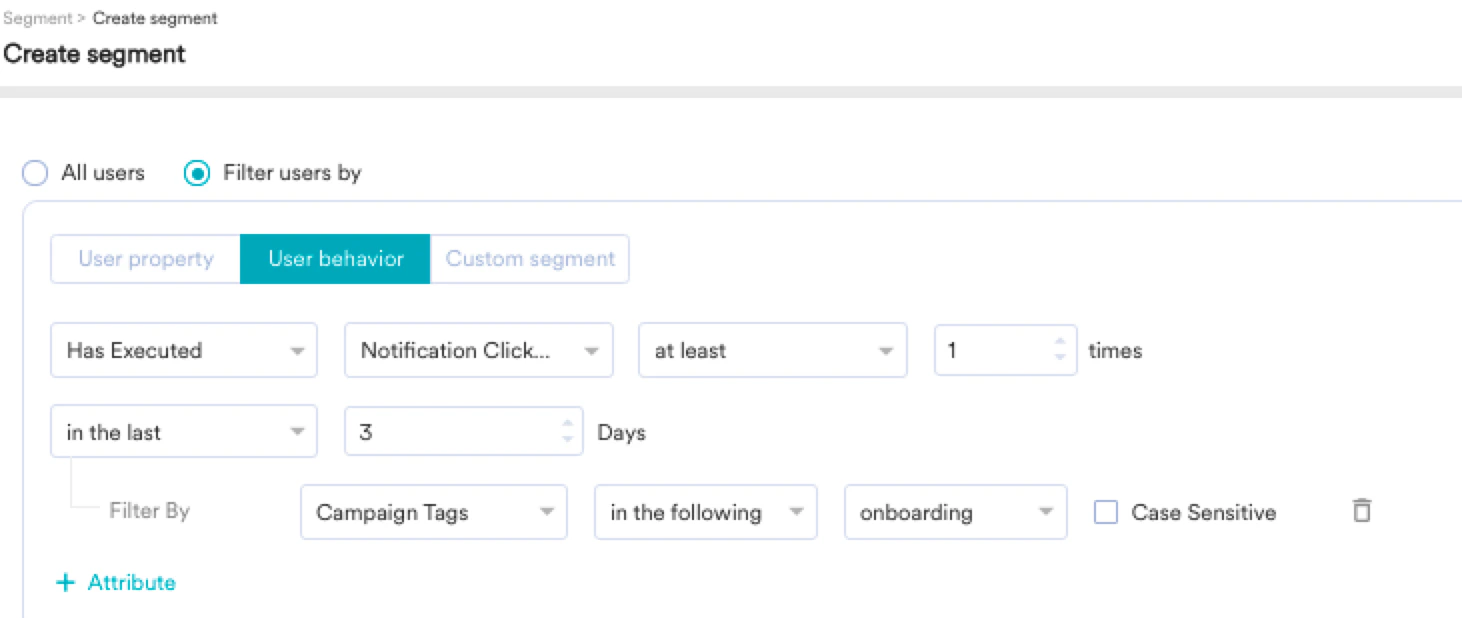1462x618 pixels.
Task: Open the onboarding value dropdown
Action: click(955, 512)
